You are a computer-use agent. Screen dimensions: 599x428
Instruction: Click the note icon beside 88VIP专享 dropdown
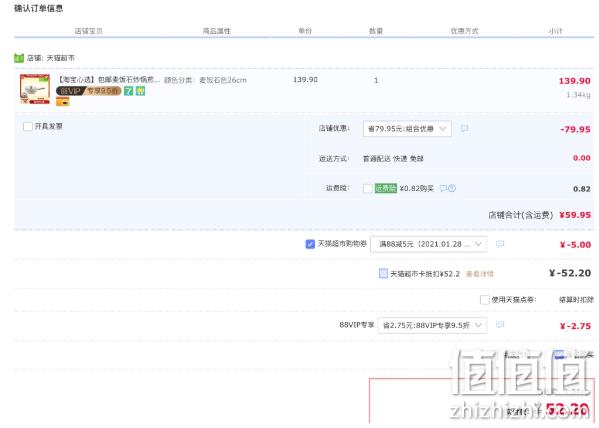500,325
